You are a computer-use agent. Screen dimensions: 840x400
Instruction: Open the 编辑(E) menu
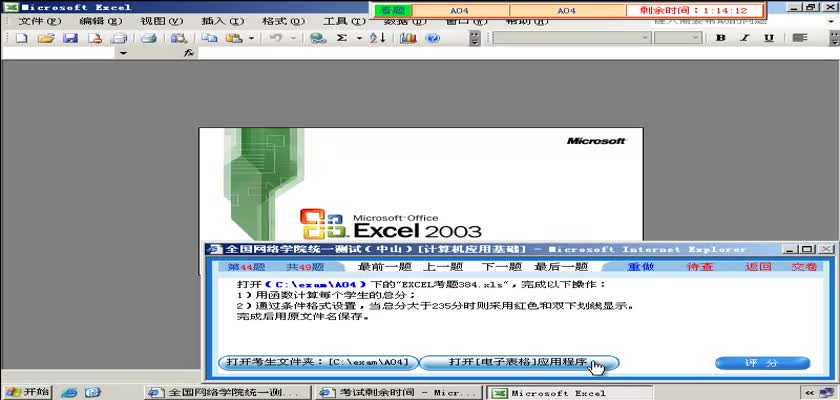101,21
